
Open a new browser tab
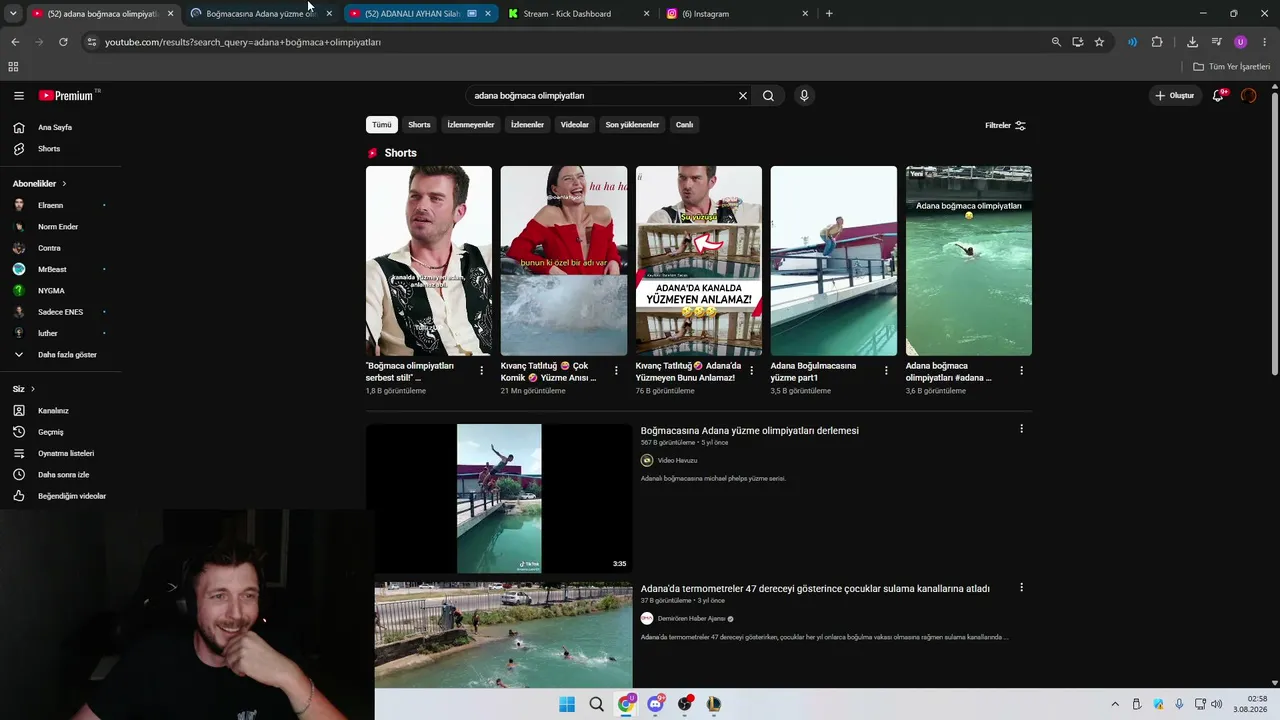tap(829, 14)
